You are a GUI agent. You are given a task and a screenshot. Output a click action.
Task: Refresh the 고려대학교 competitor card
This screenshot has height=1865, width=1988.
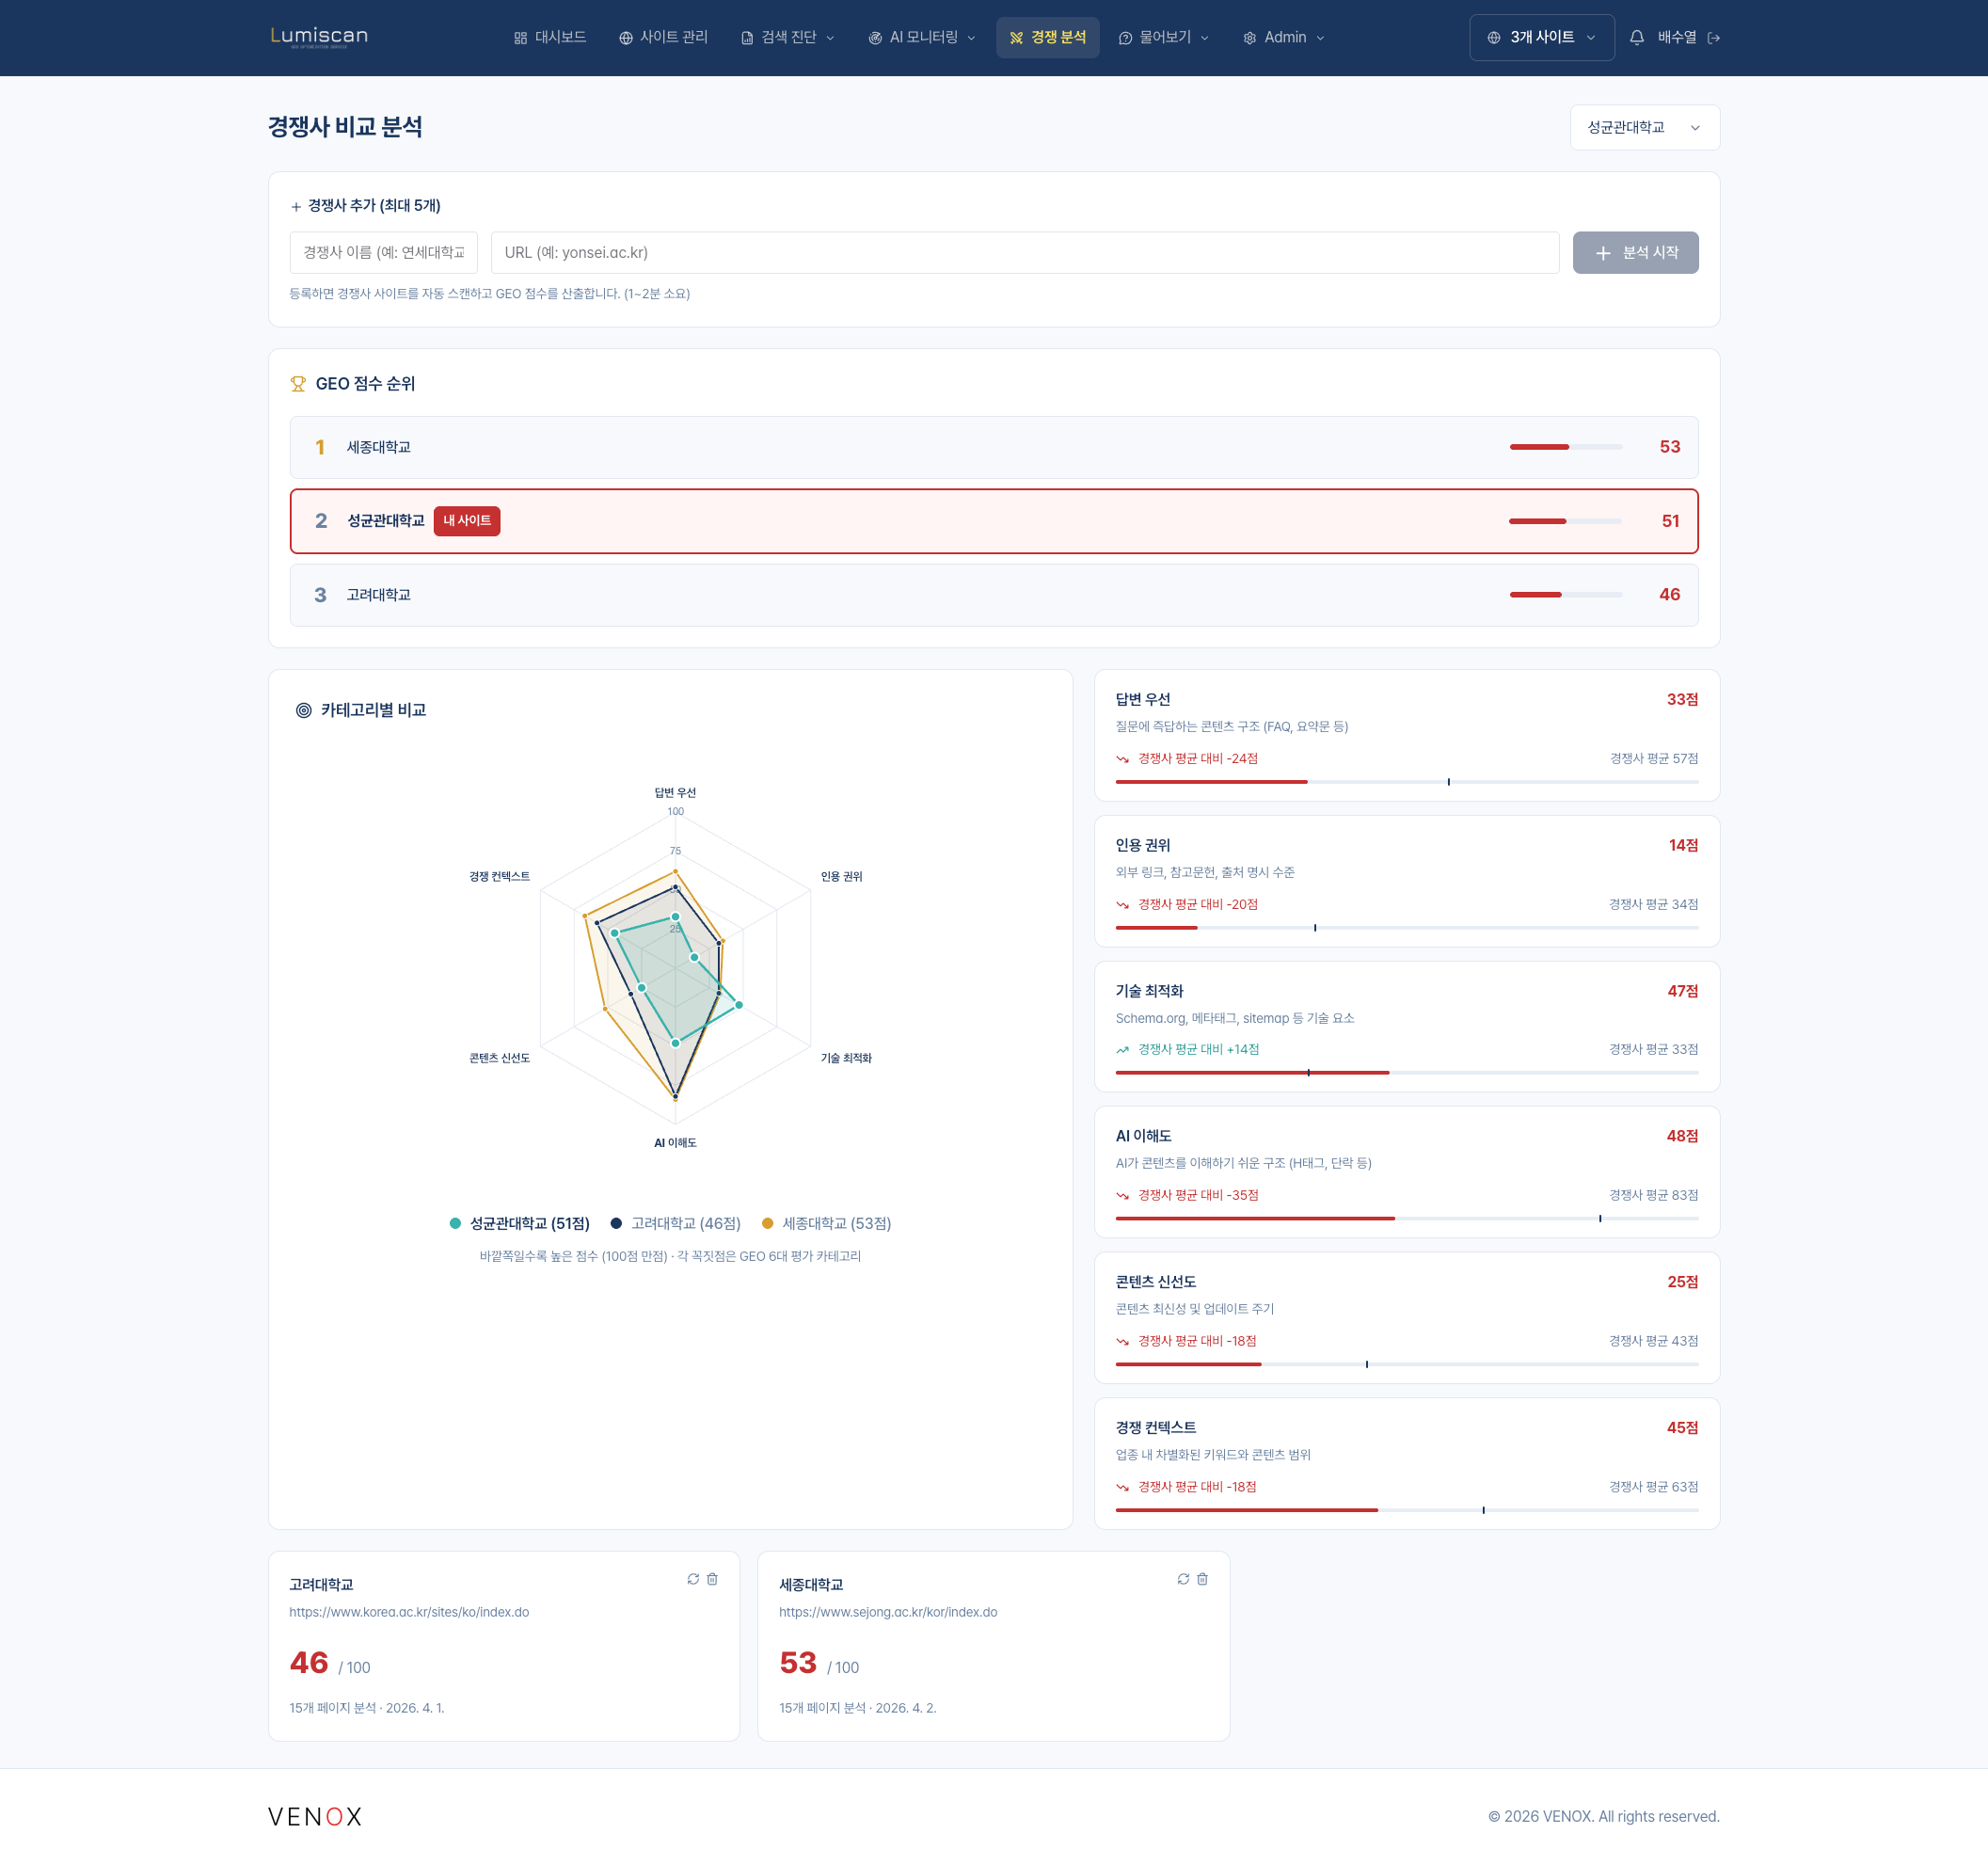click(693, 1578)
